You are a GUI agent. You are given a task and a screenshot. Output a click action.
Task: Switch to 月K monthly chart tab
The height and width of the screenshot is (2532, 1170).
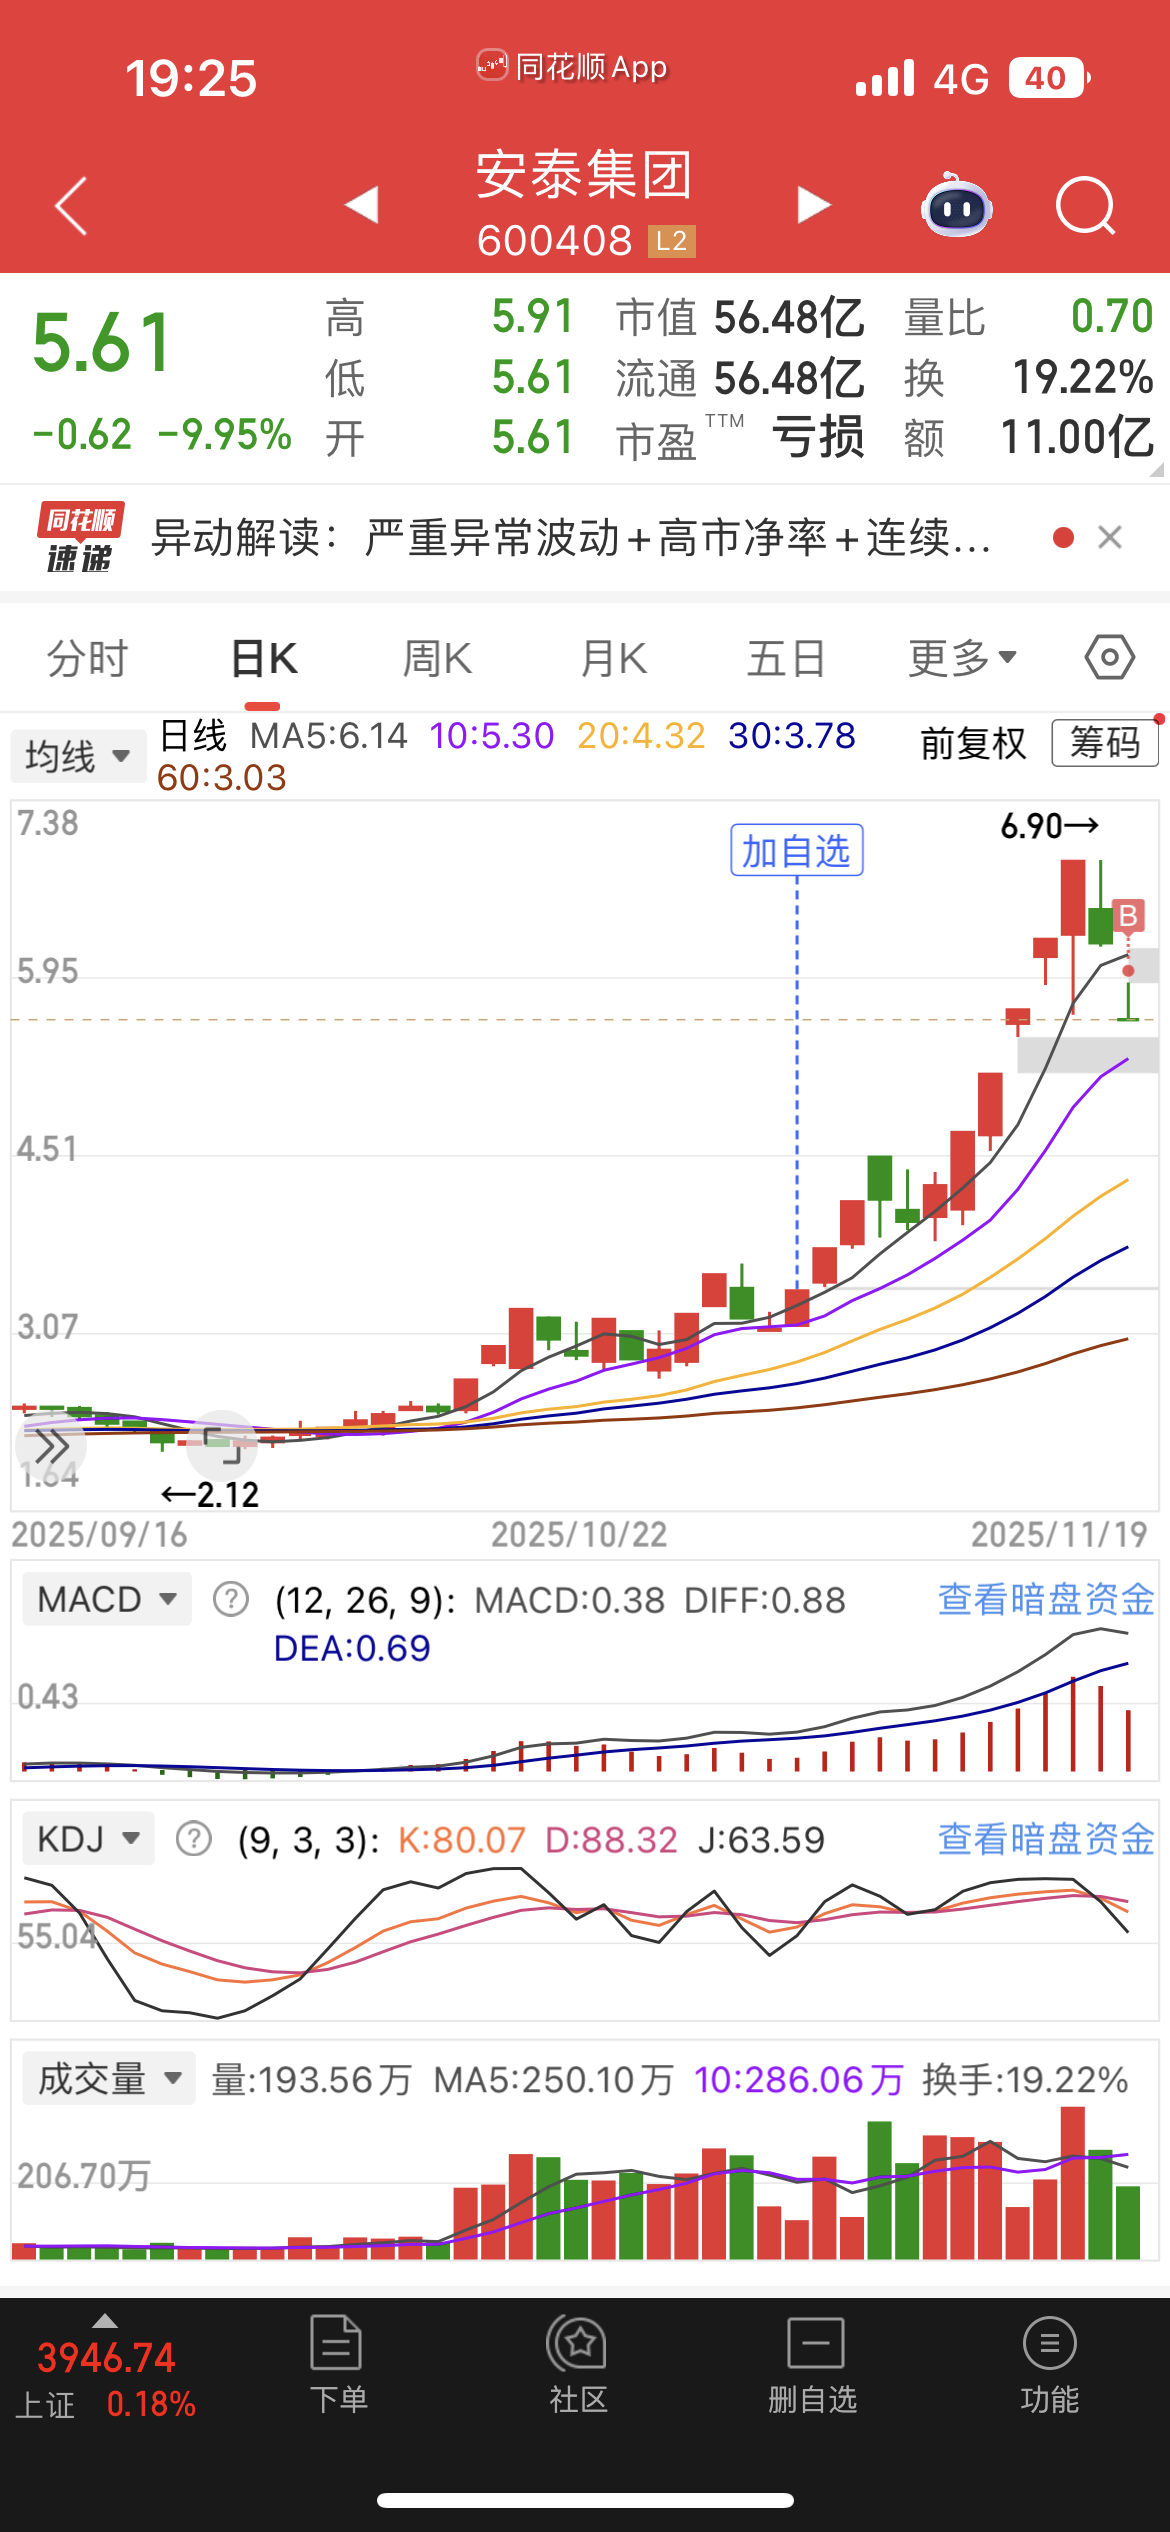pos(613,659)
